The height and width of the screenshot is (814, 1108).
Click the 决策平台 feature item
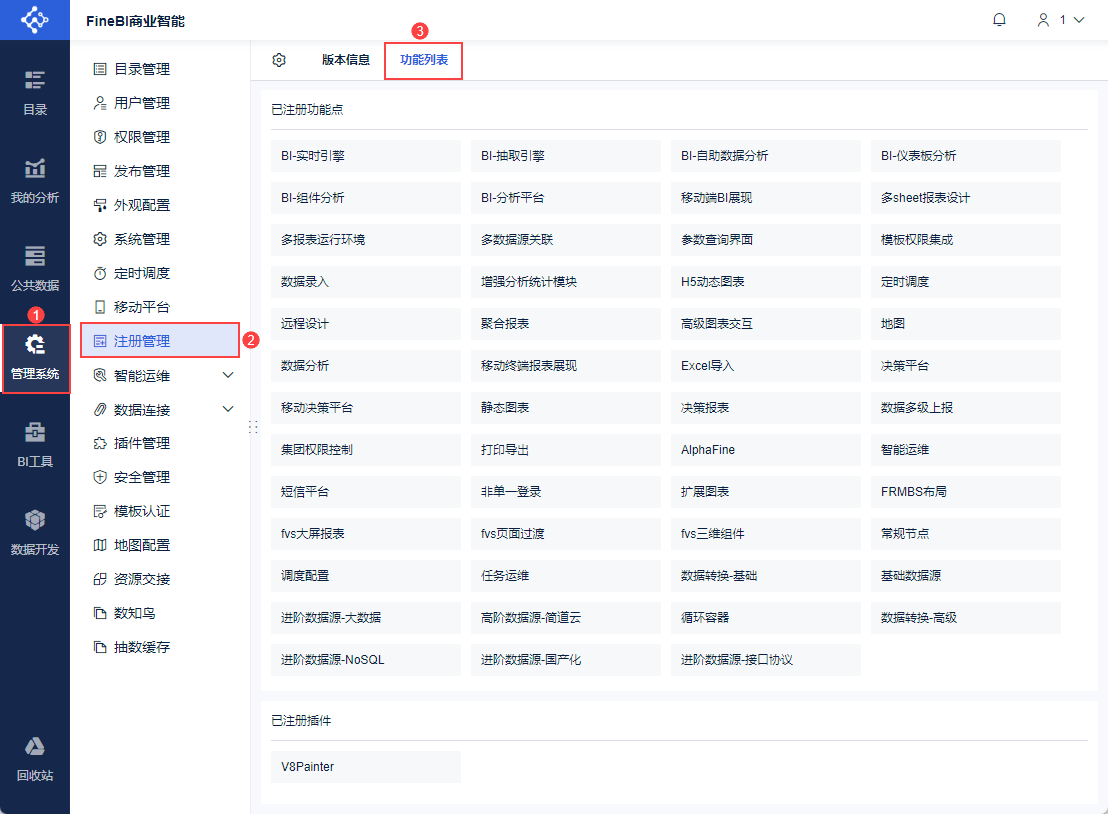pos(966,366)
